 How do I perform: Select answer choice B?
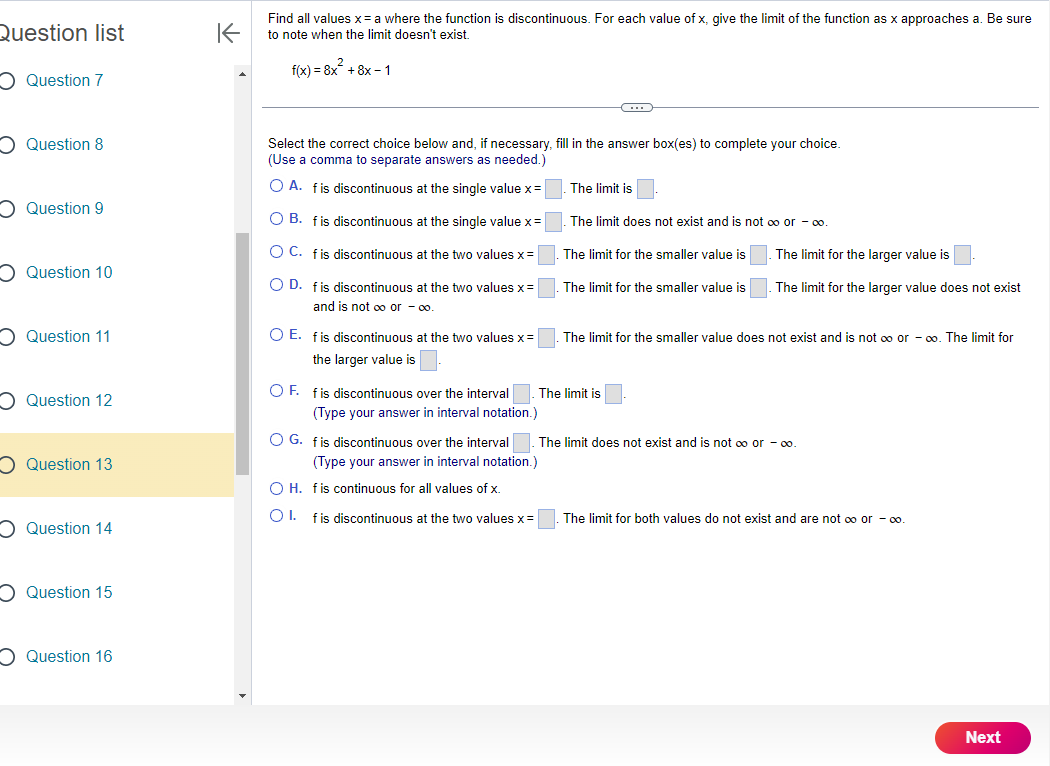(276, 219)
